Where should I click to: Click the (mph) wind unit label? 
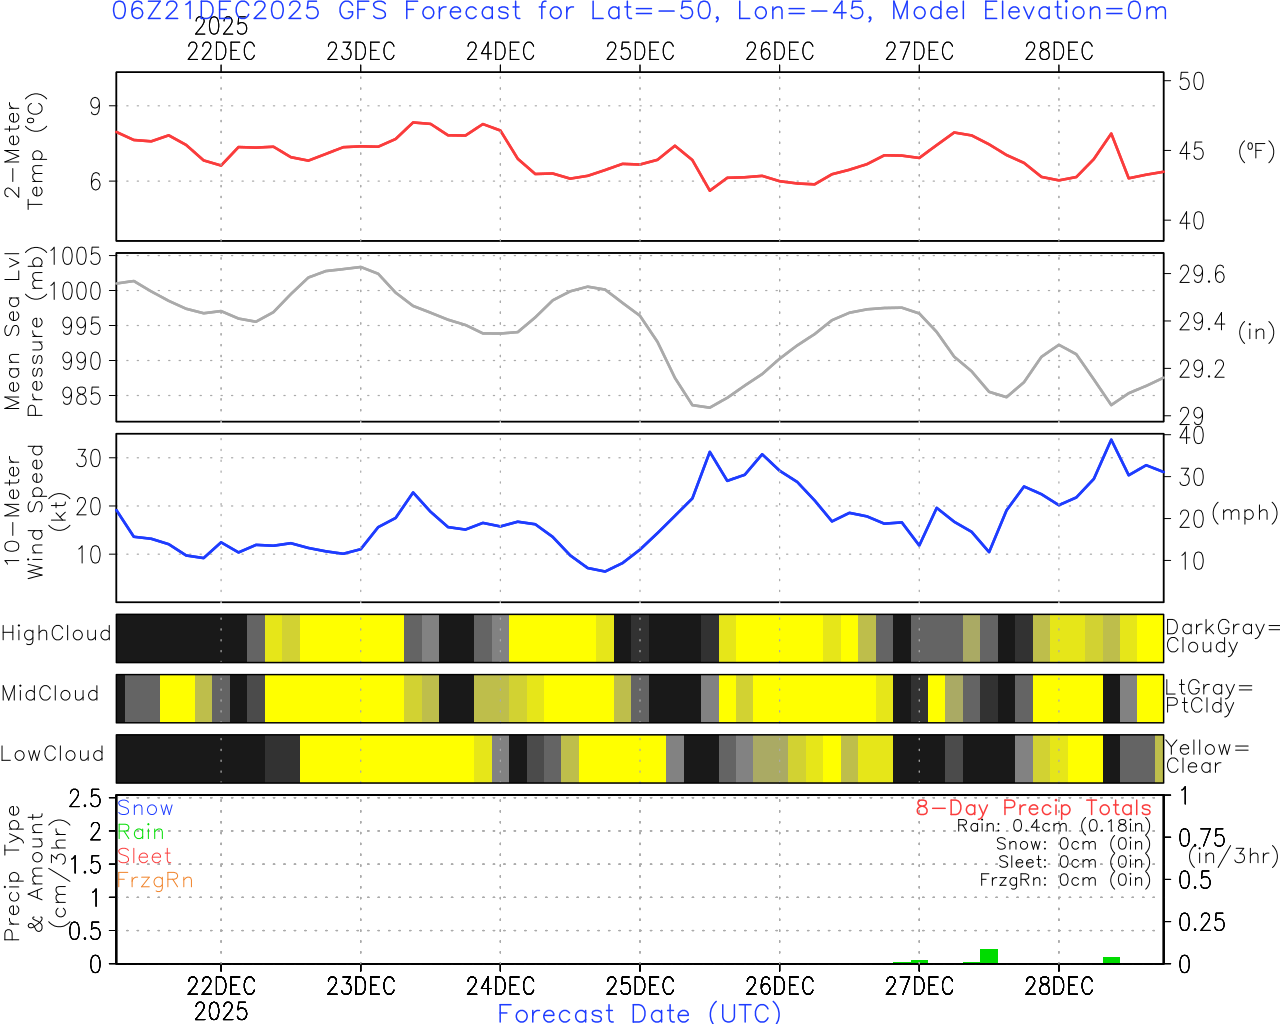tap(1244, 513)
